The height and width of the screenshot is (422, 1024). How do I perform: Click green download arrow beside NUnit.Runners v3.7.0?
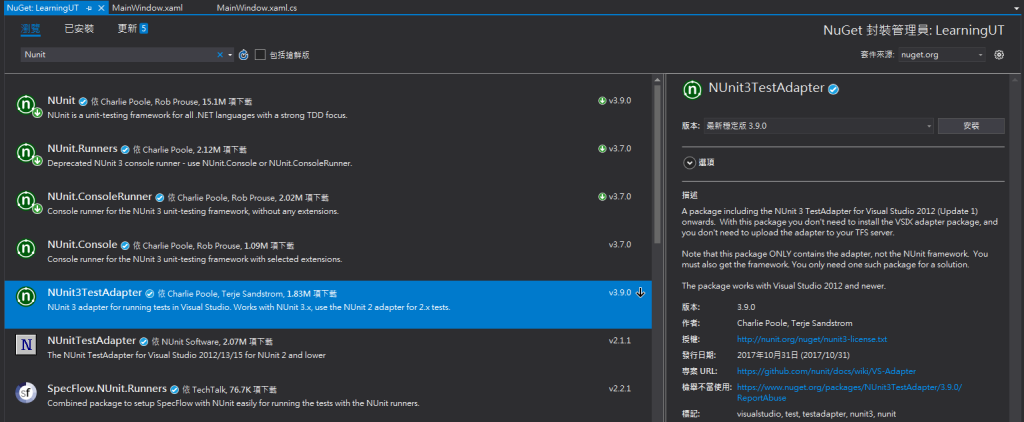click(x=602, y=149)
